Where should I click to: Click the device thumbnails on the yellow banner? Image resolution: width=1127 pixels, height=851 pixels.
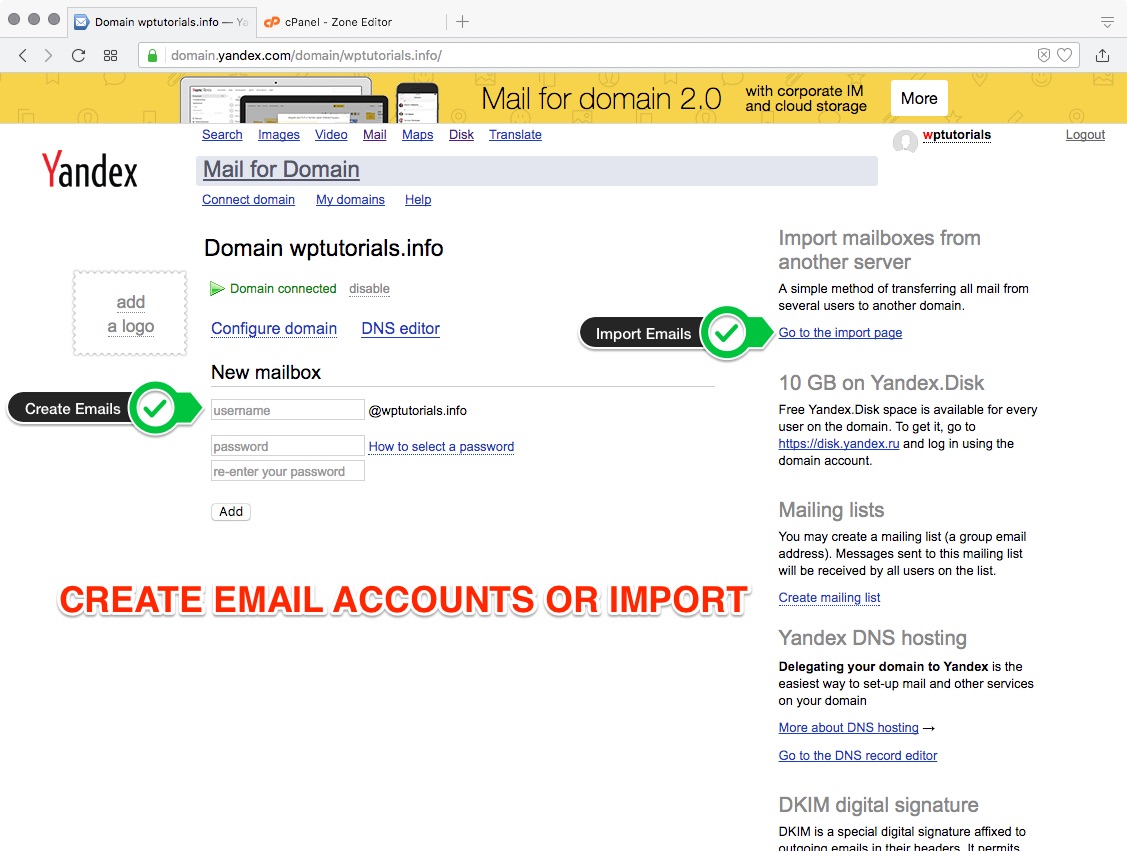(309, 100)
